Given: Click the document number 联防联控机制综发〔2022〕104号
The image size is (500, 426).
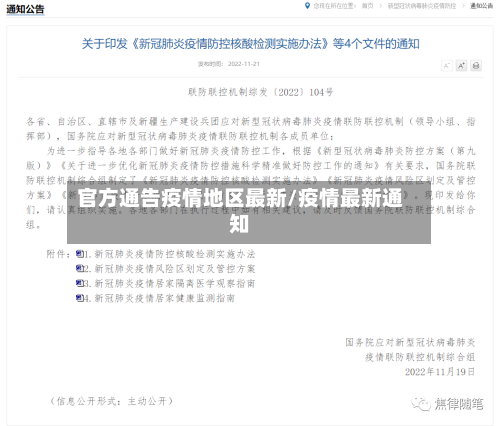Looking at the screenshot, I should (261, 92).
